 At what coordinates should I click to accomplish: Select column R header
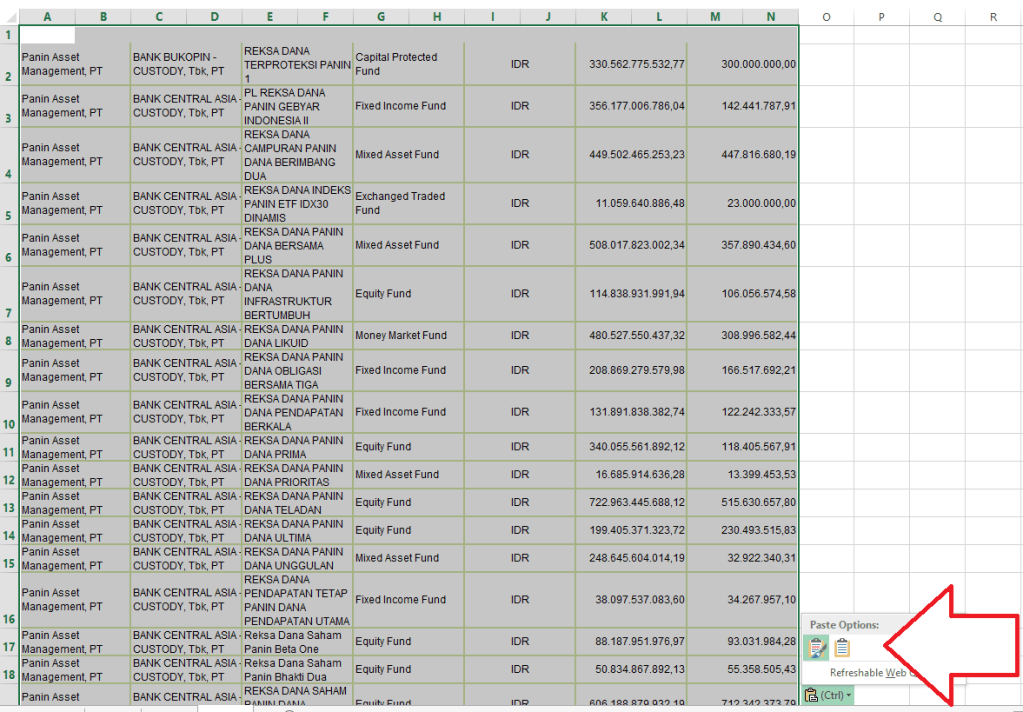click(993, 17)
